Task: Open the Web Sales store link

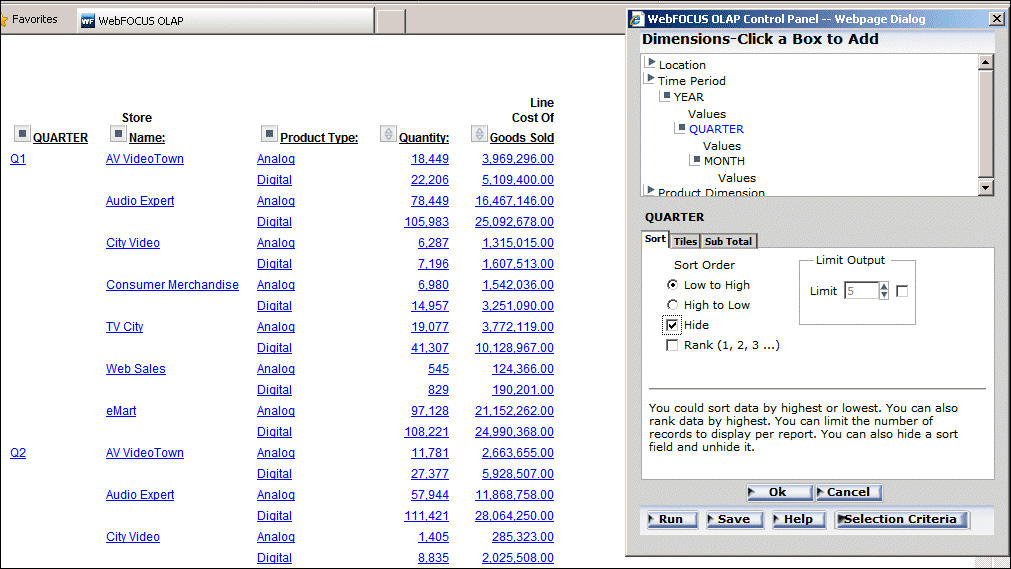Action: [x=135, y=369]
